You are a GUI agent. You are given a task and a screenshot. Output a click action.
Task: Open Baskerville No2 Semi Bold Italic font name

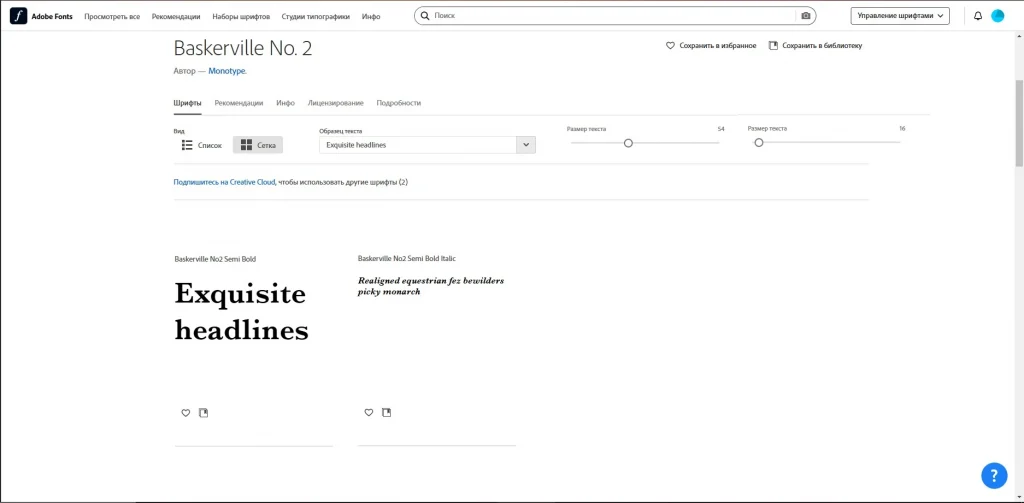pyautogui.click(x=407, y=259)
